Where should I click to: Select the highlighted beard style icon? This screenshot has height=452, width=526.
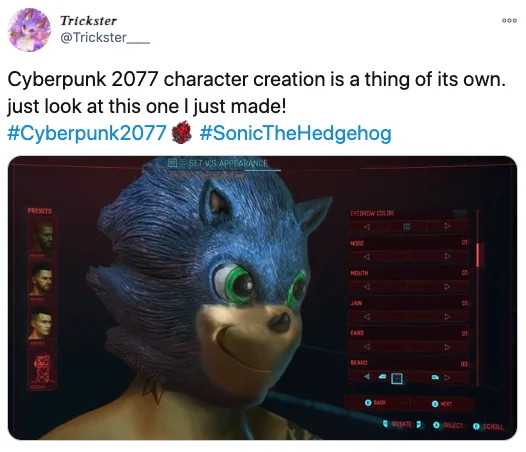[397, 378]
